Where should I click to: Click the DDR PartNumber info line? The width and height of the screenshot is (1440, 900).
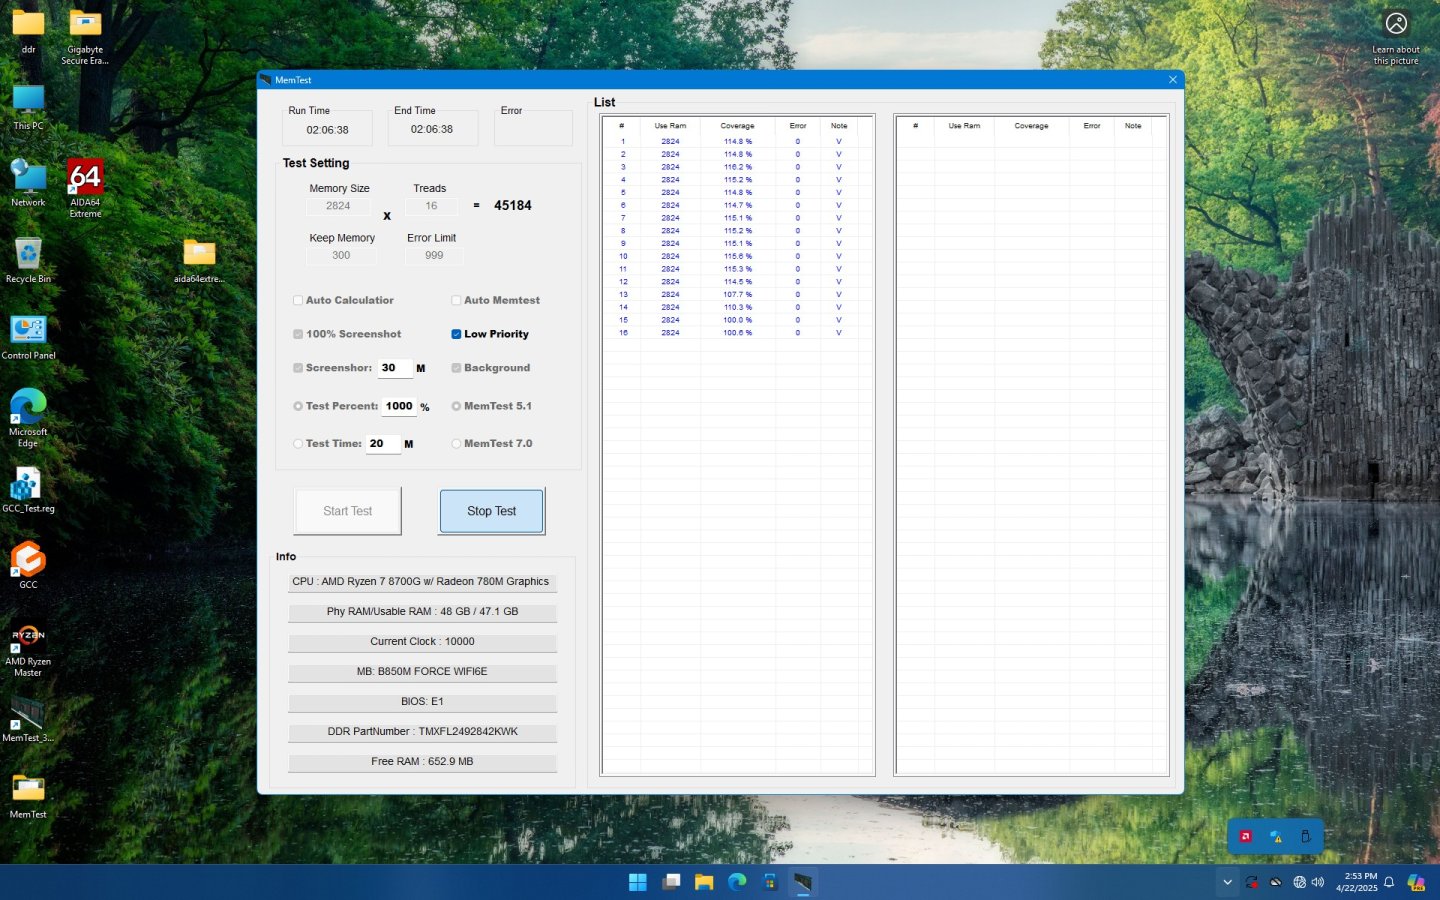point(422,732)
